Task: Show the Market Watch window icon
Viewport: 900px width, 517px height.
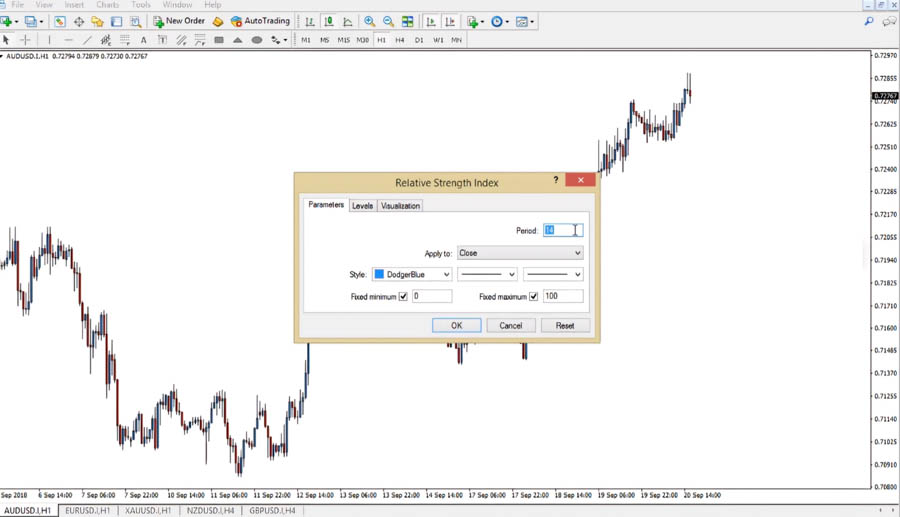Action: tap(60, 21)
